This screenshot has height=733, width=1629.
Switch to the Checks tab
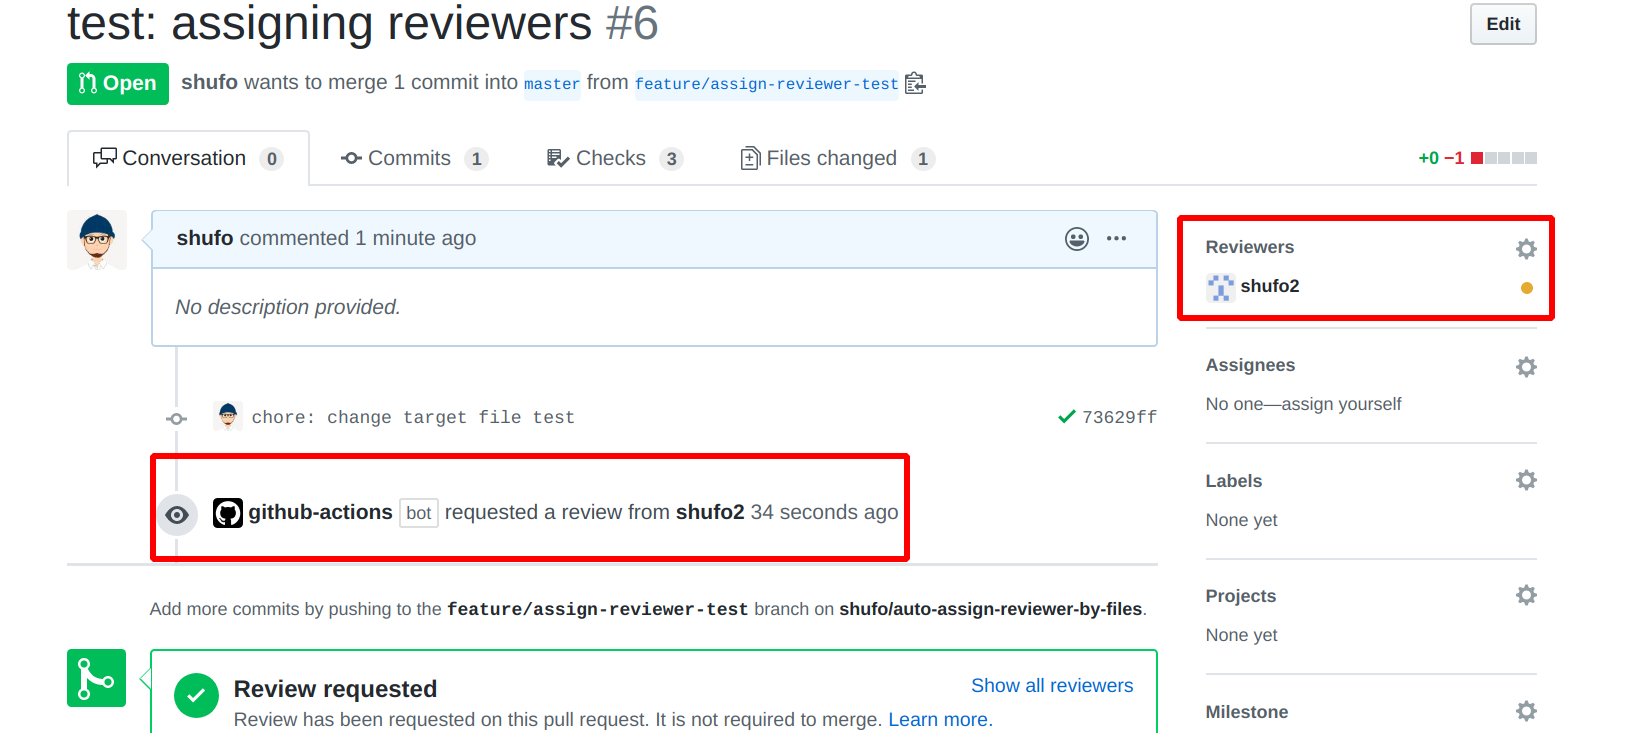(x=613, y=159)
